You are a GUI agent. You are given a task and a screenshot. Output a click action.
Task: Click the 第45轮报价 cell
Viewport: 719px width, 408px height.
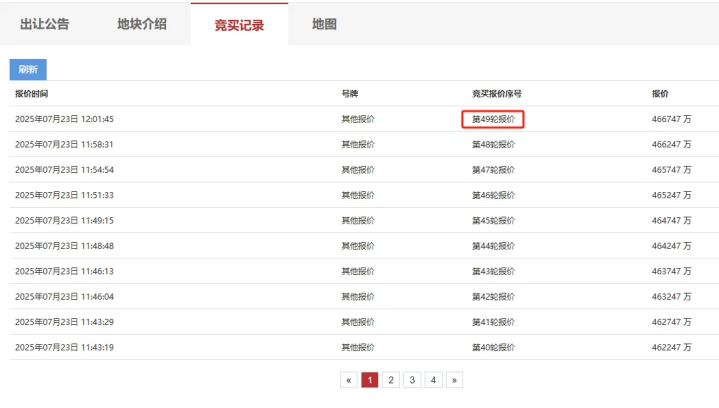coord(493,221)
